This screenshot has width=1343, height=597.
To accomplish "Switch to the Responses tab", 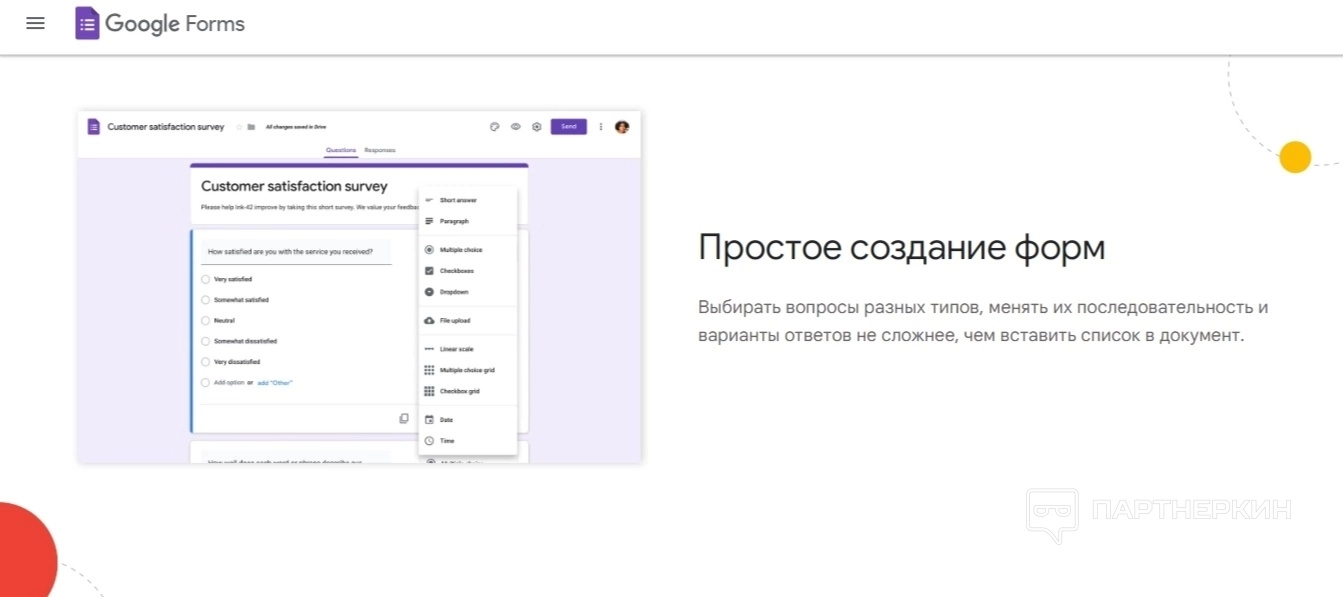I will [x=380, y=150].
